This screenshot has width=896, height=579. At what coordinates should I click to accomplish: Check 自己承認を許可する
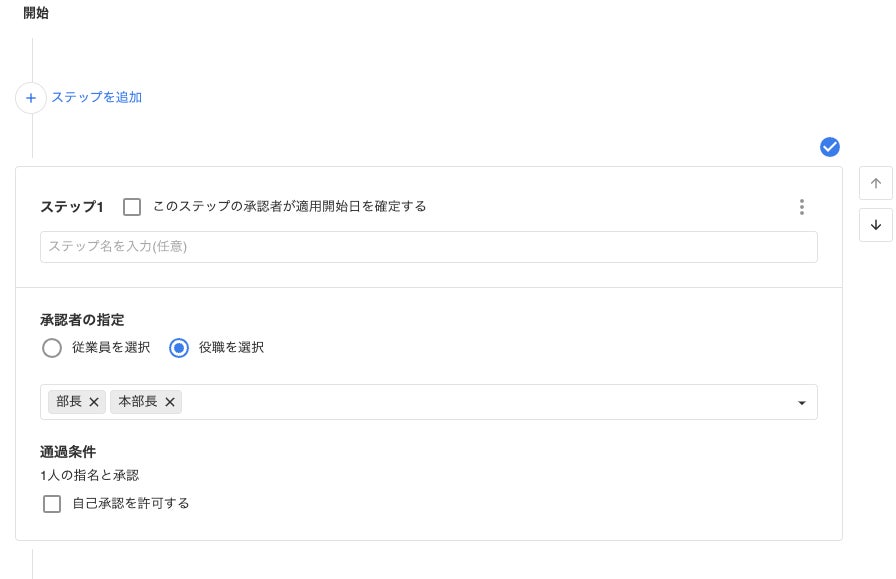click(x=52, y=504)
